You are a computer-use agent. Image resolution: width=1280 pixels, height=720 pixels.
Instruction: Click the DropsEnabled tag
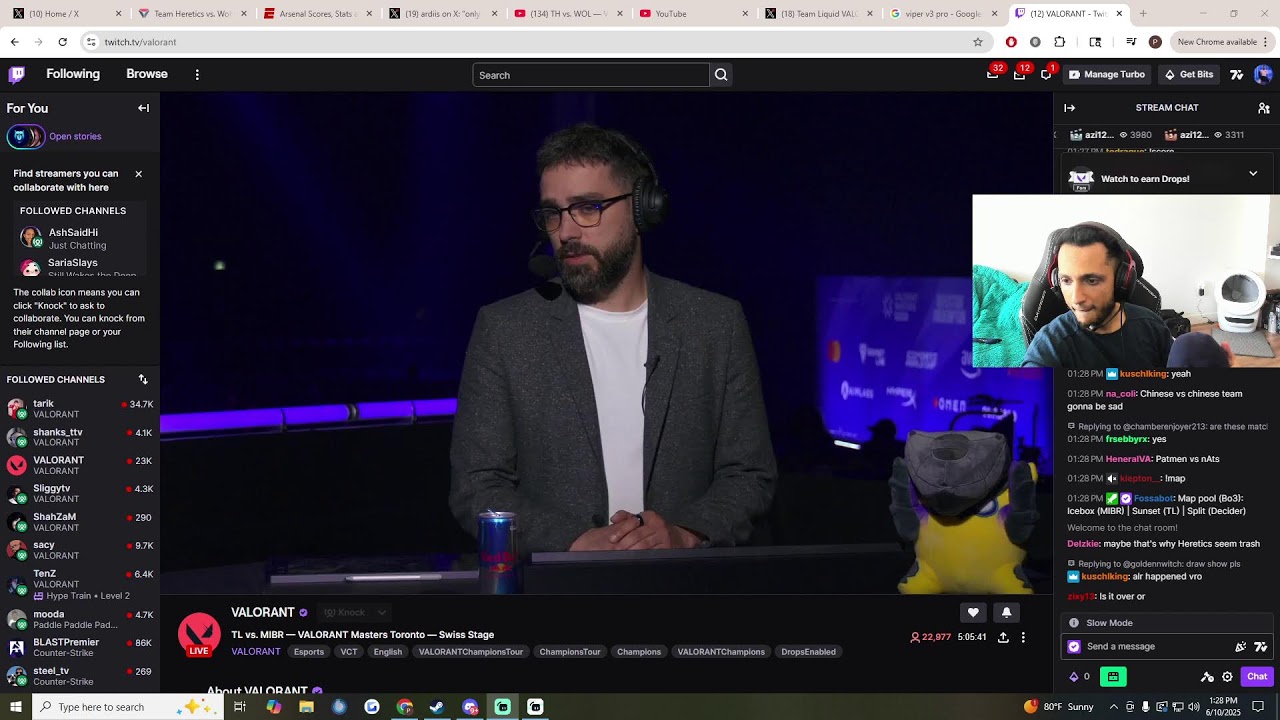click(808, 652)
